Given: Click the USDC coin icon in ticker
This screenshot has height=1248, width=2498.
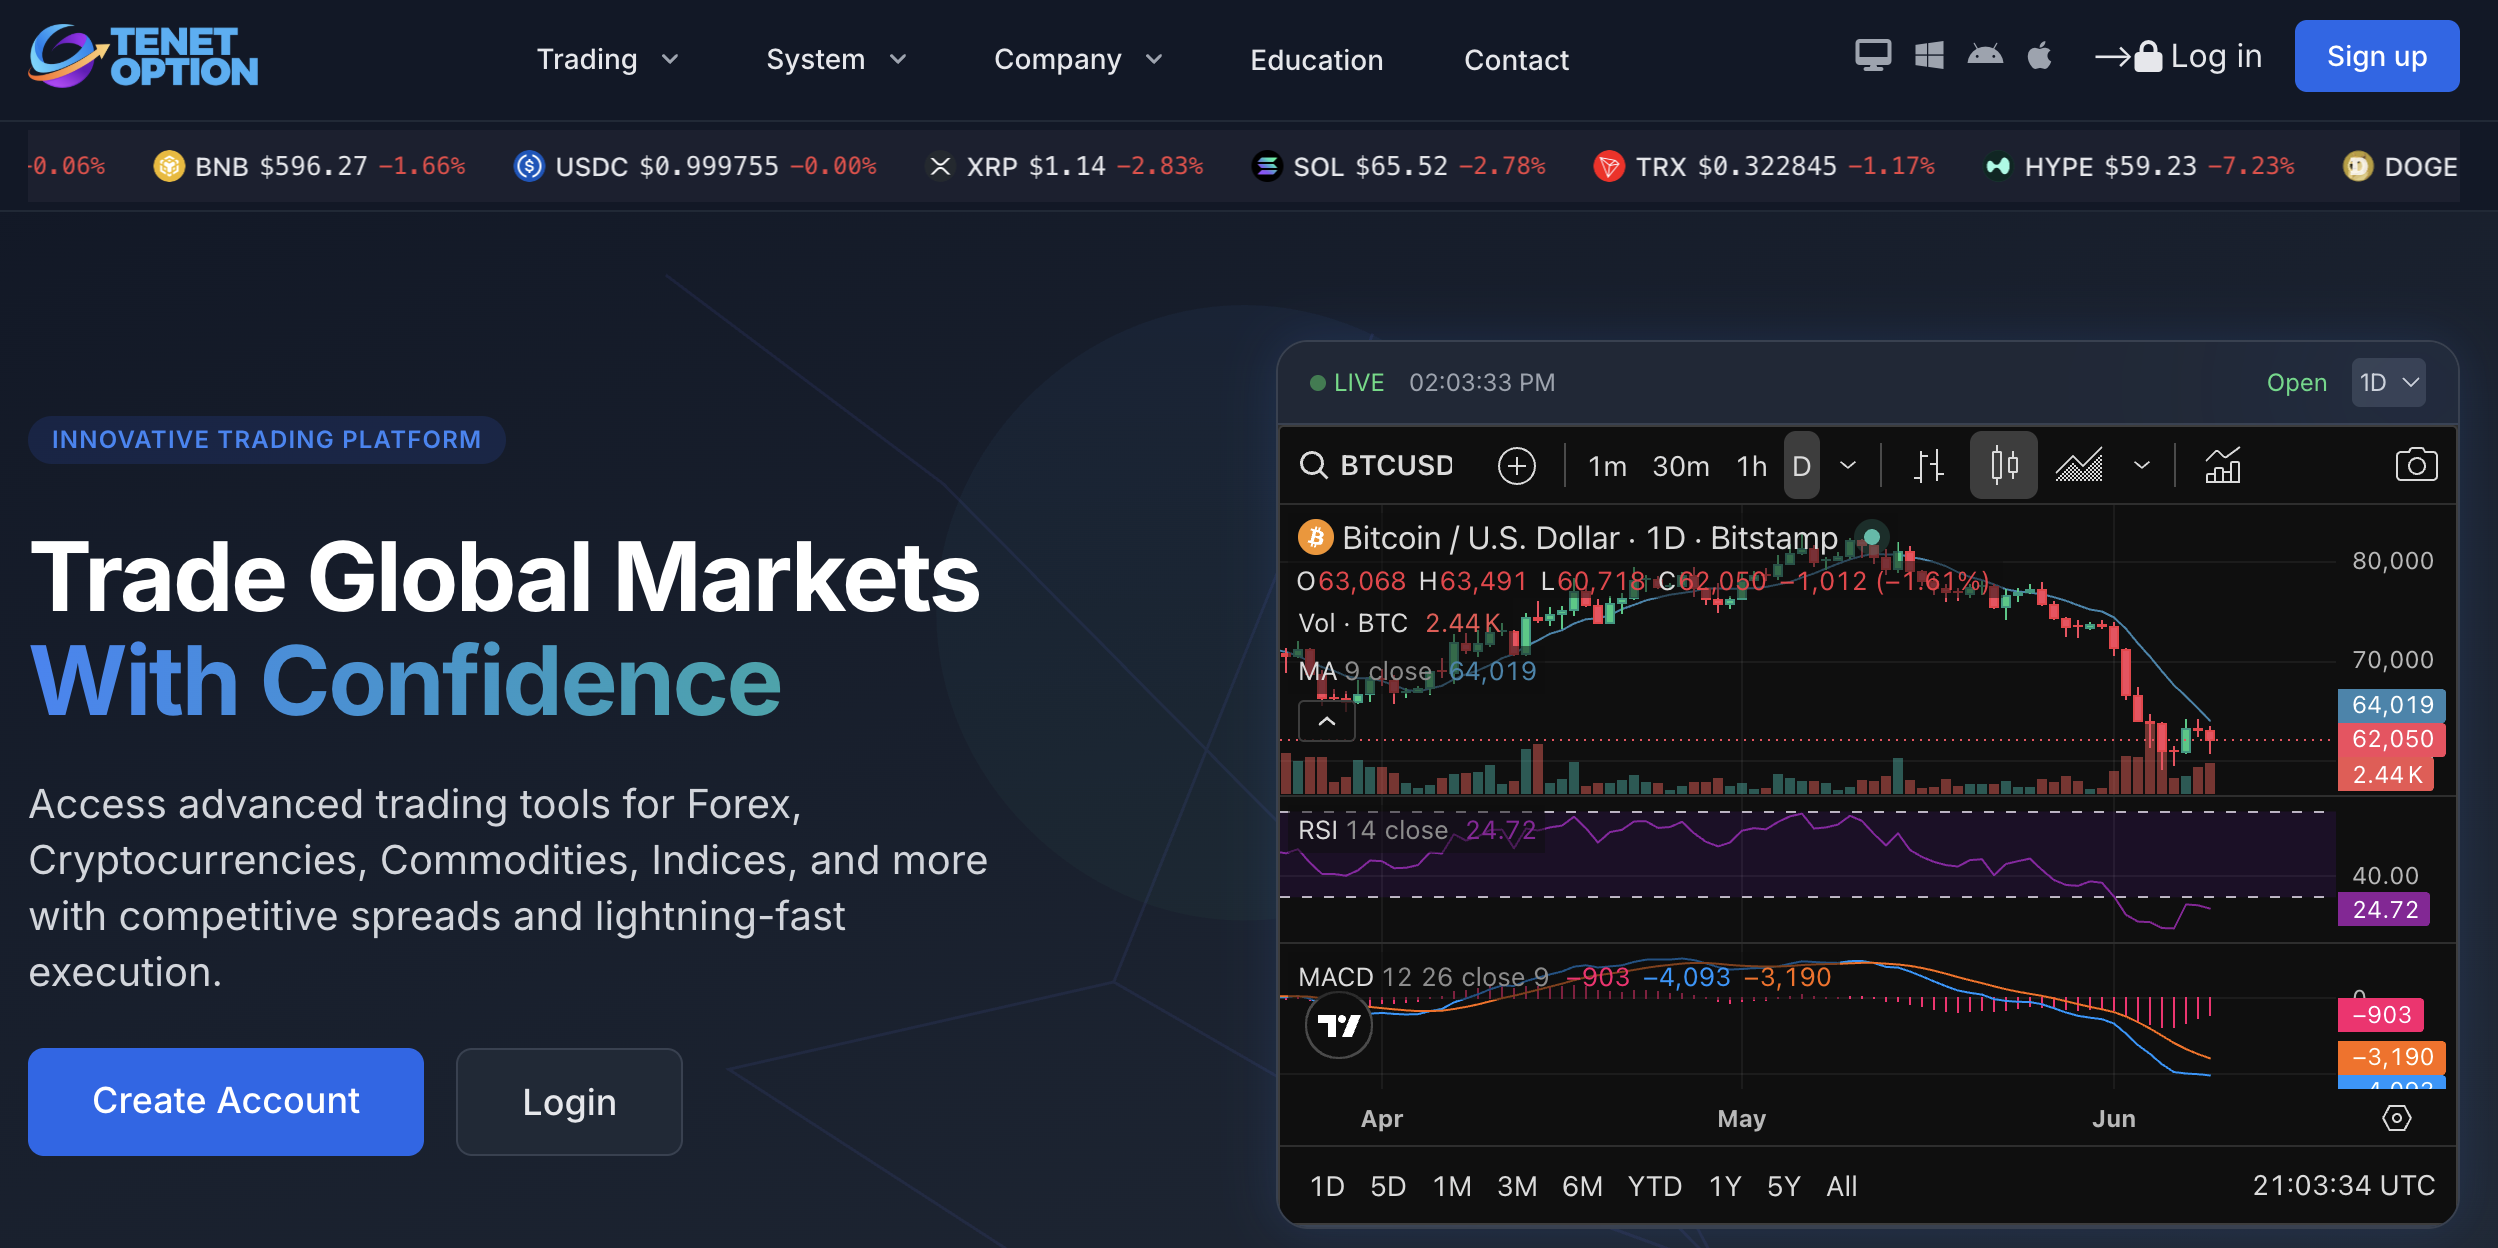Looking at the screenshot, I should 529,166.
